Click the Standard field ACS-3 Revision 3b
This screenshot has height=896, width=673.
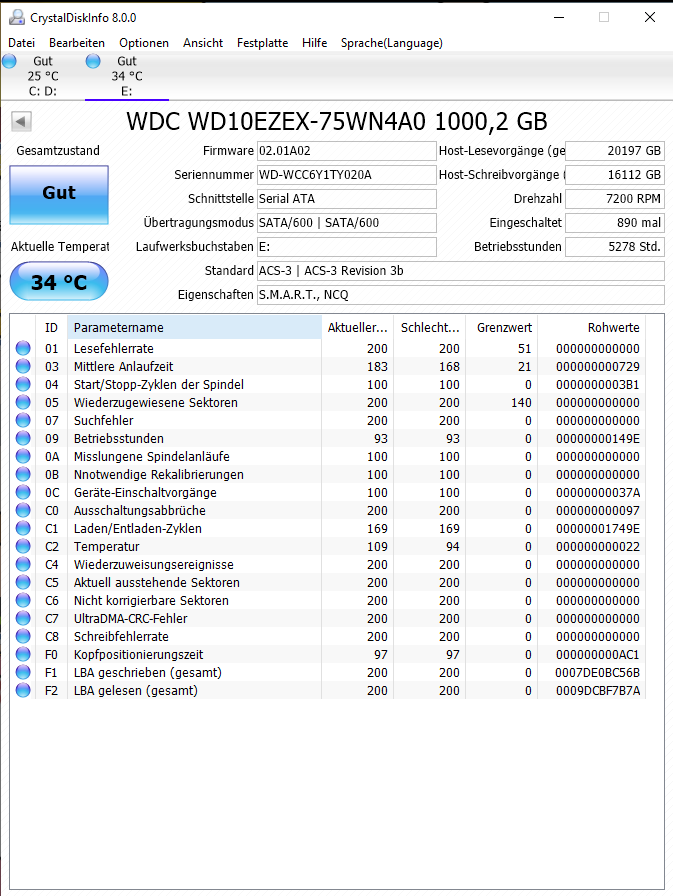point(461,271)
